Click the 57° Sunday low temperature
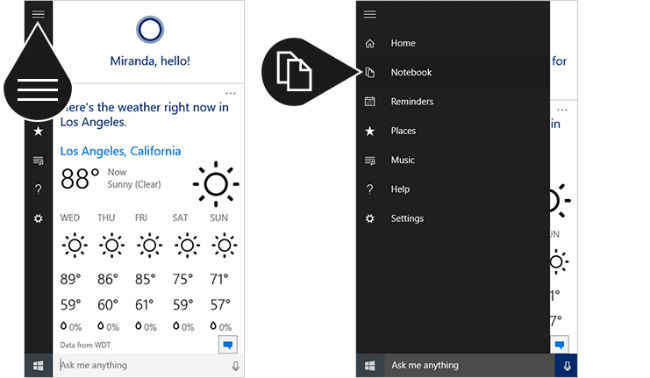Screen dimensions: 650x378 coord(220,305)
